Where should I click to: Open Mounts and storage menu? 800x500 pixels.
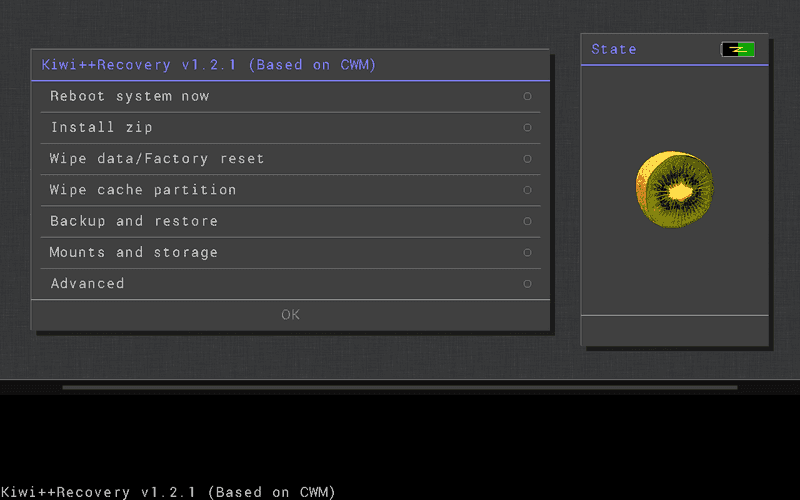tap(290, 253)
